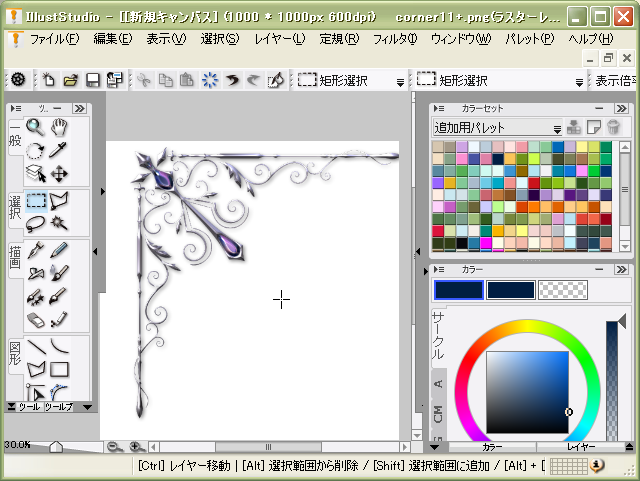Select the Move layer tool
Image resolution: width=640 pixels, height=481 pixels.
pos(59,174)
